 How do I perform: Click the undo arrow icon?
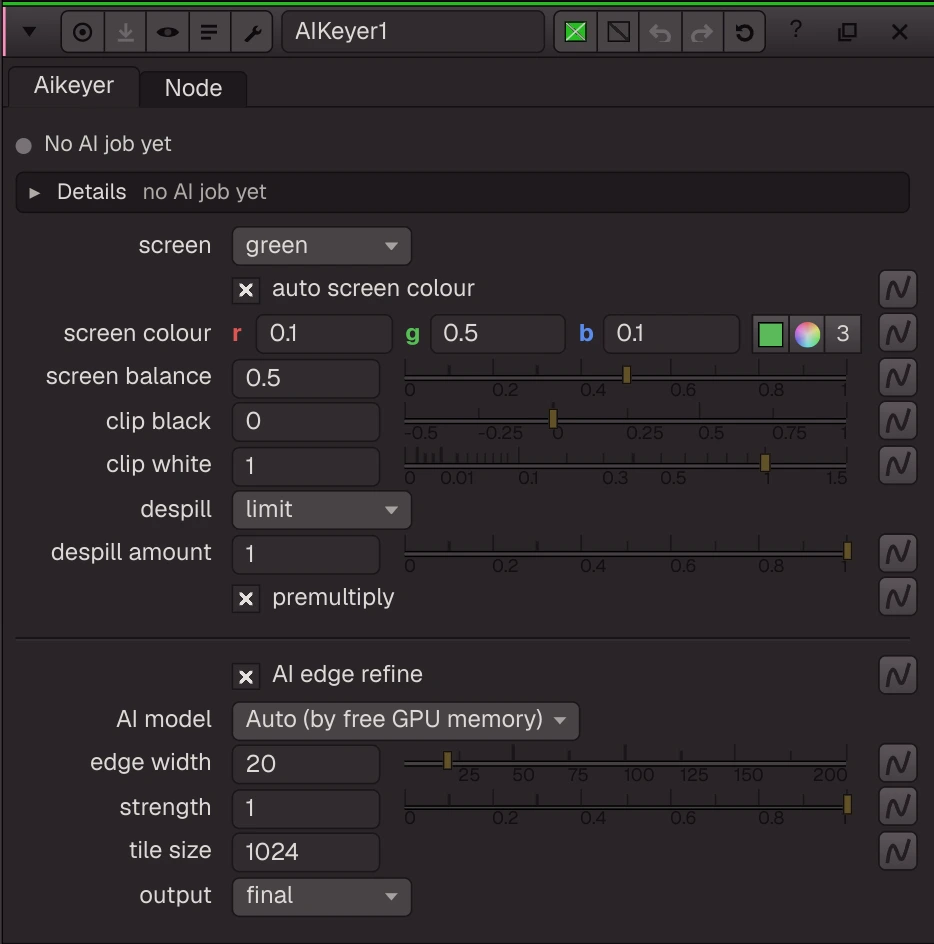(660, 32)
